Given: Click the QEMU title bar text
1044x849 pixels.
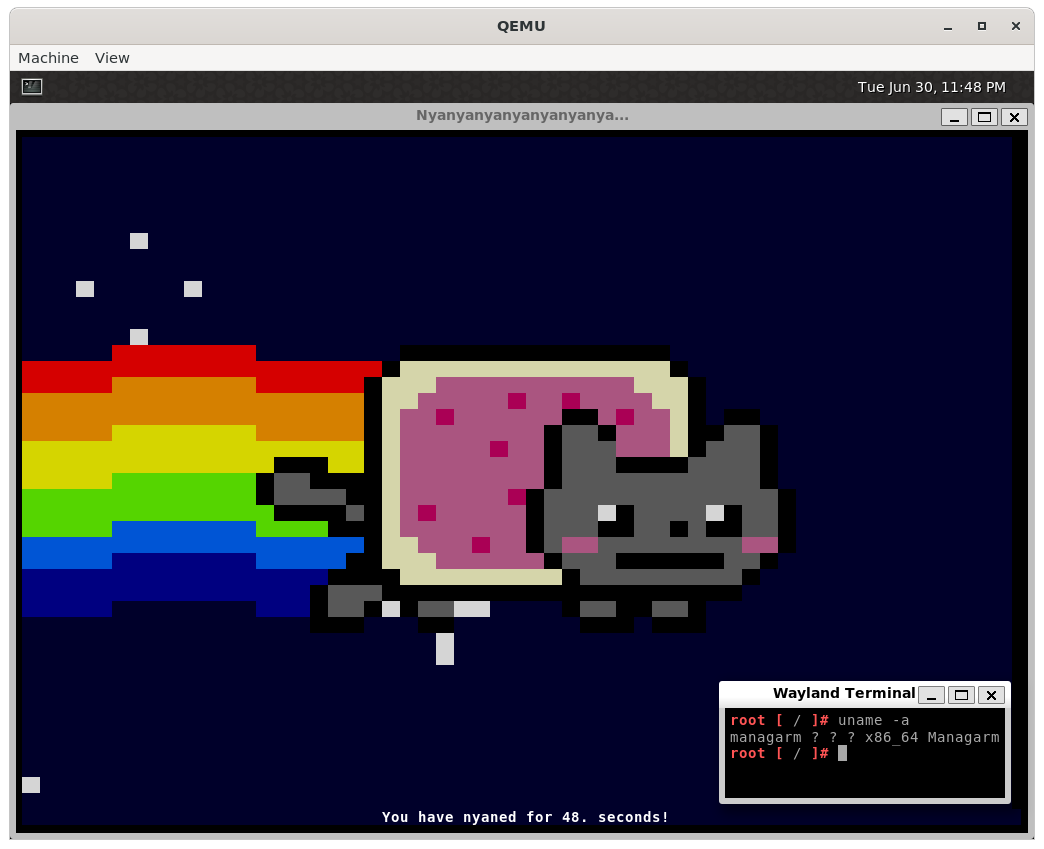Looking at the screenshot, I should point(521,26).
